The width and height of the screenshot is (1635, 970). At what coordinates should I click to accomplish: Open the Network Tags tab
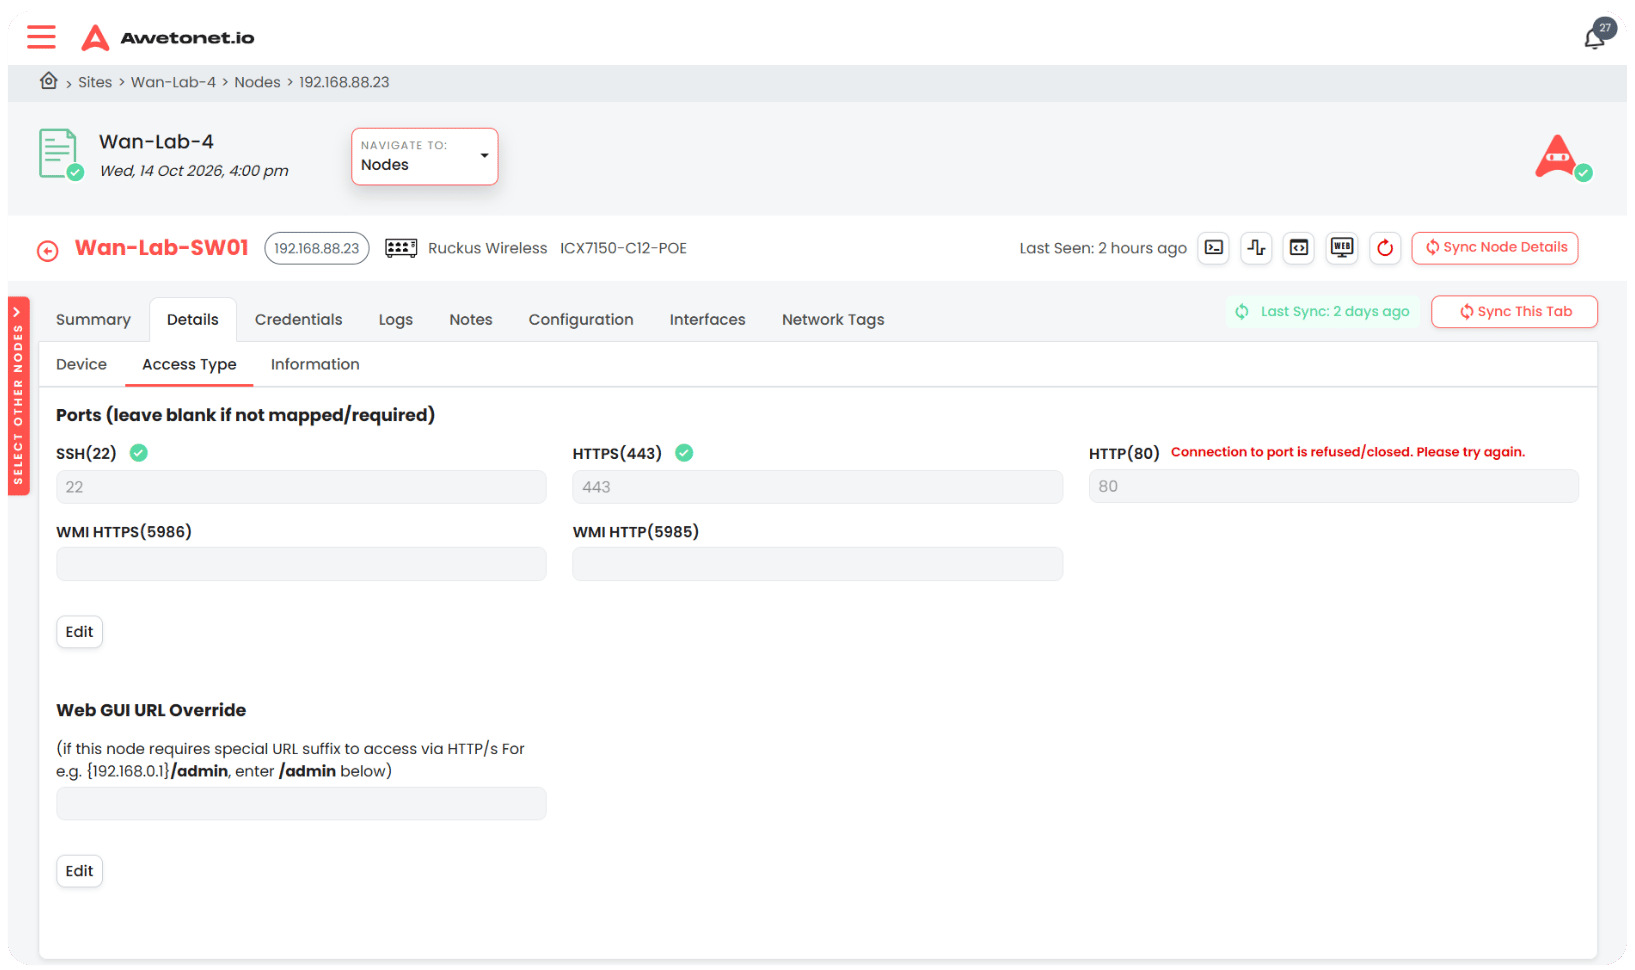click(x=833, y=319)
